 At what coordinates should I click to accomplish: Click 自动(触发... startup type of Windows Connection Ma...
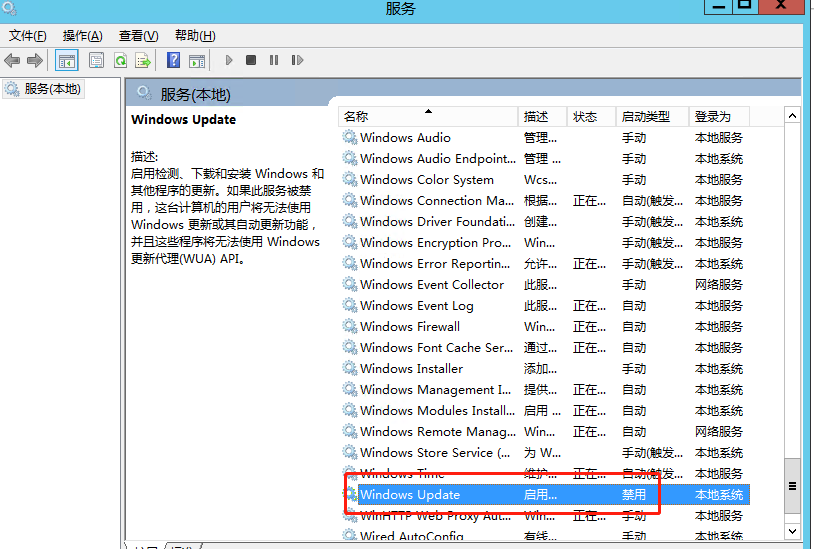(653, 201)
